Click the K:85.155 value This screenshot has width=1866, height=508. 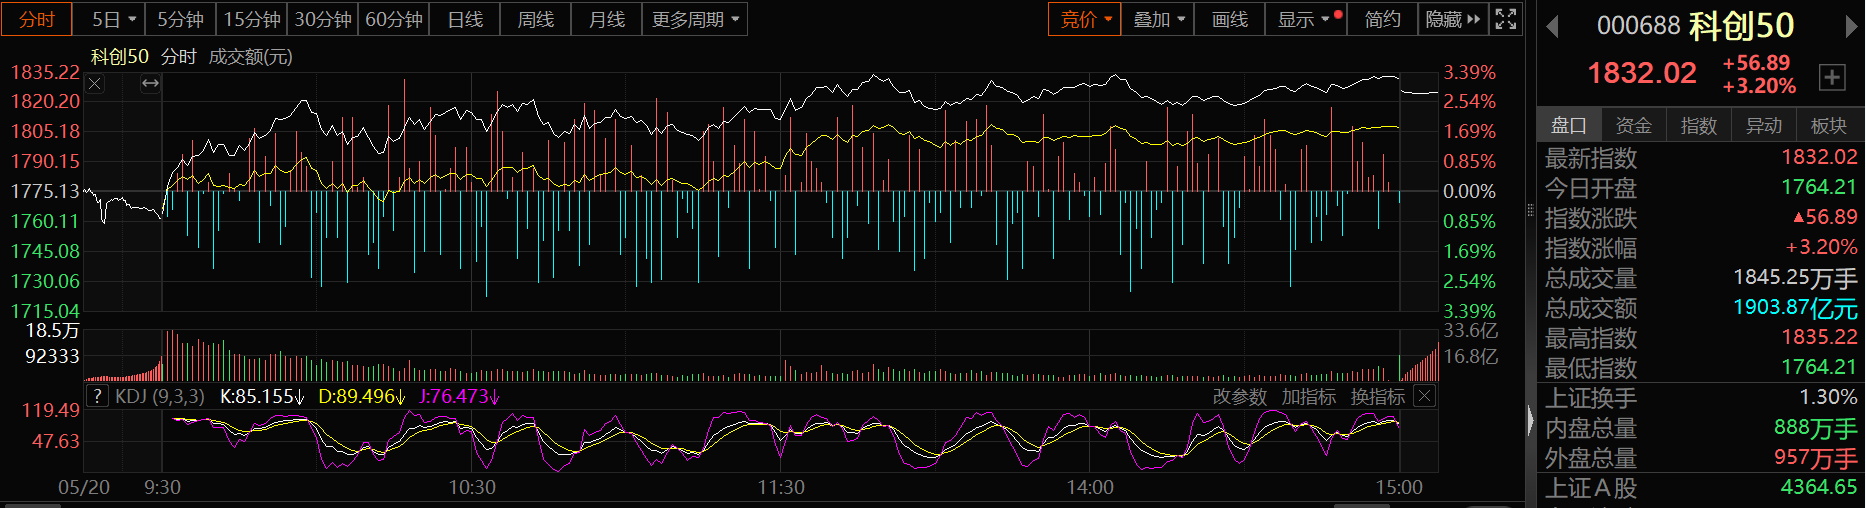point(262,396)
